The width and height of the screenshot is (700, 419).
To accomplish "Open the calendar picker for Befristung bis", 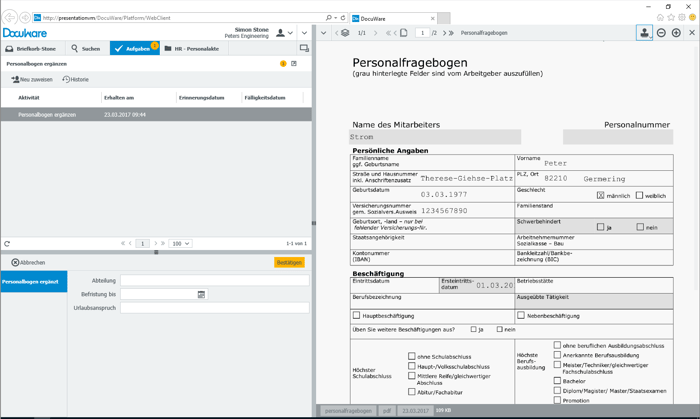I will tap(201, 295).
